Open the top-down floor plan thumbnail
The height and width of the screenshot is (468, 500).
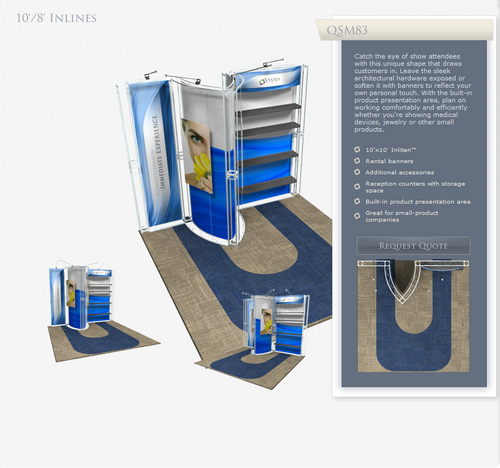click(413, 316)
